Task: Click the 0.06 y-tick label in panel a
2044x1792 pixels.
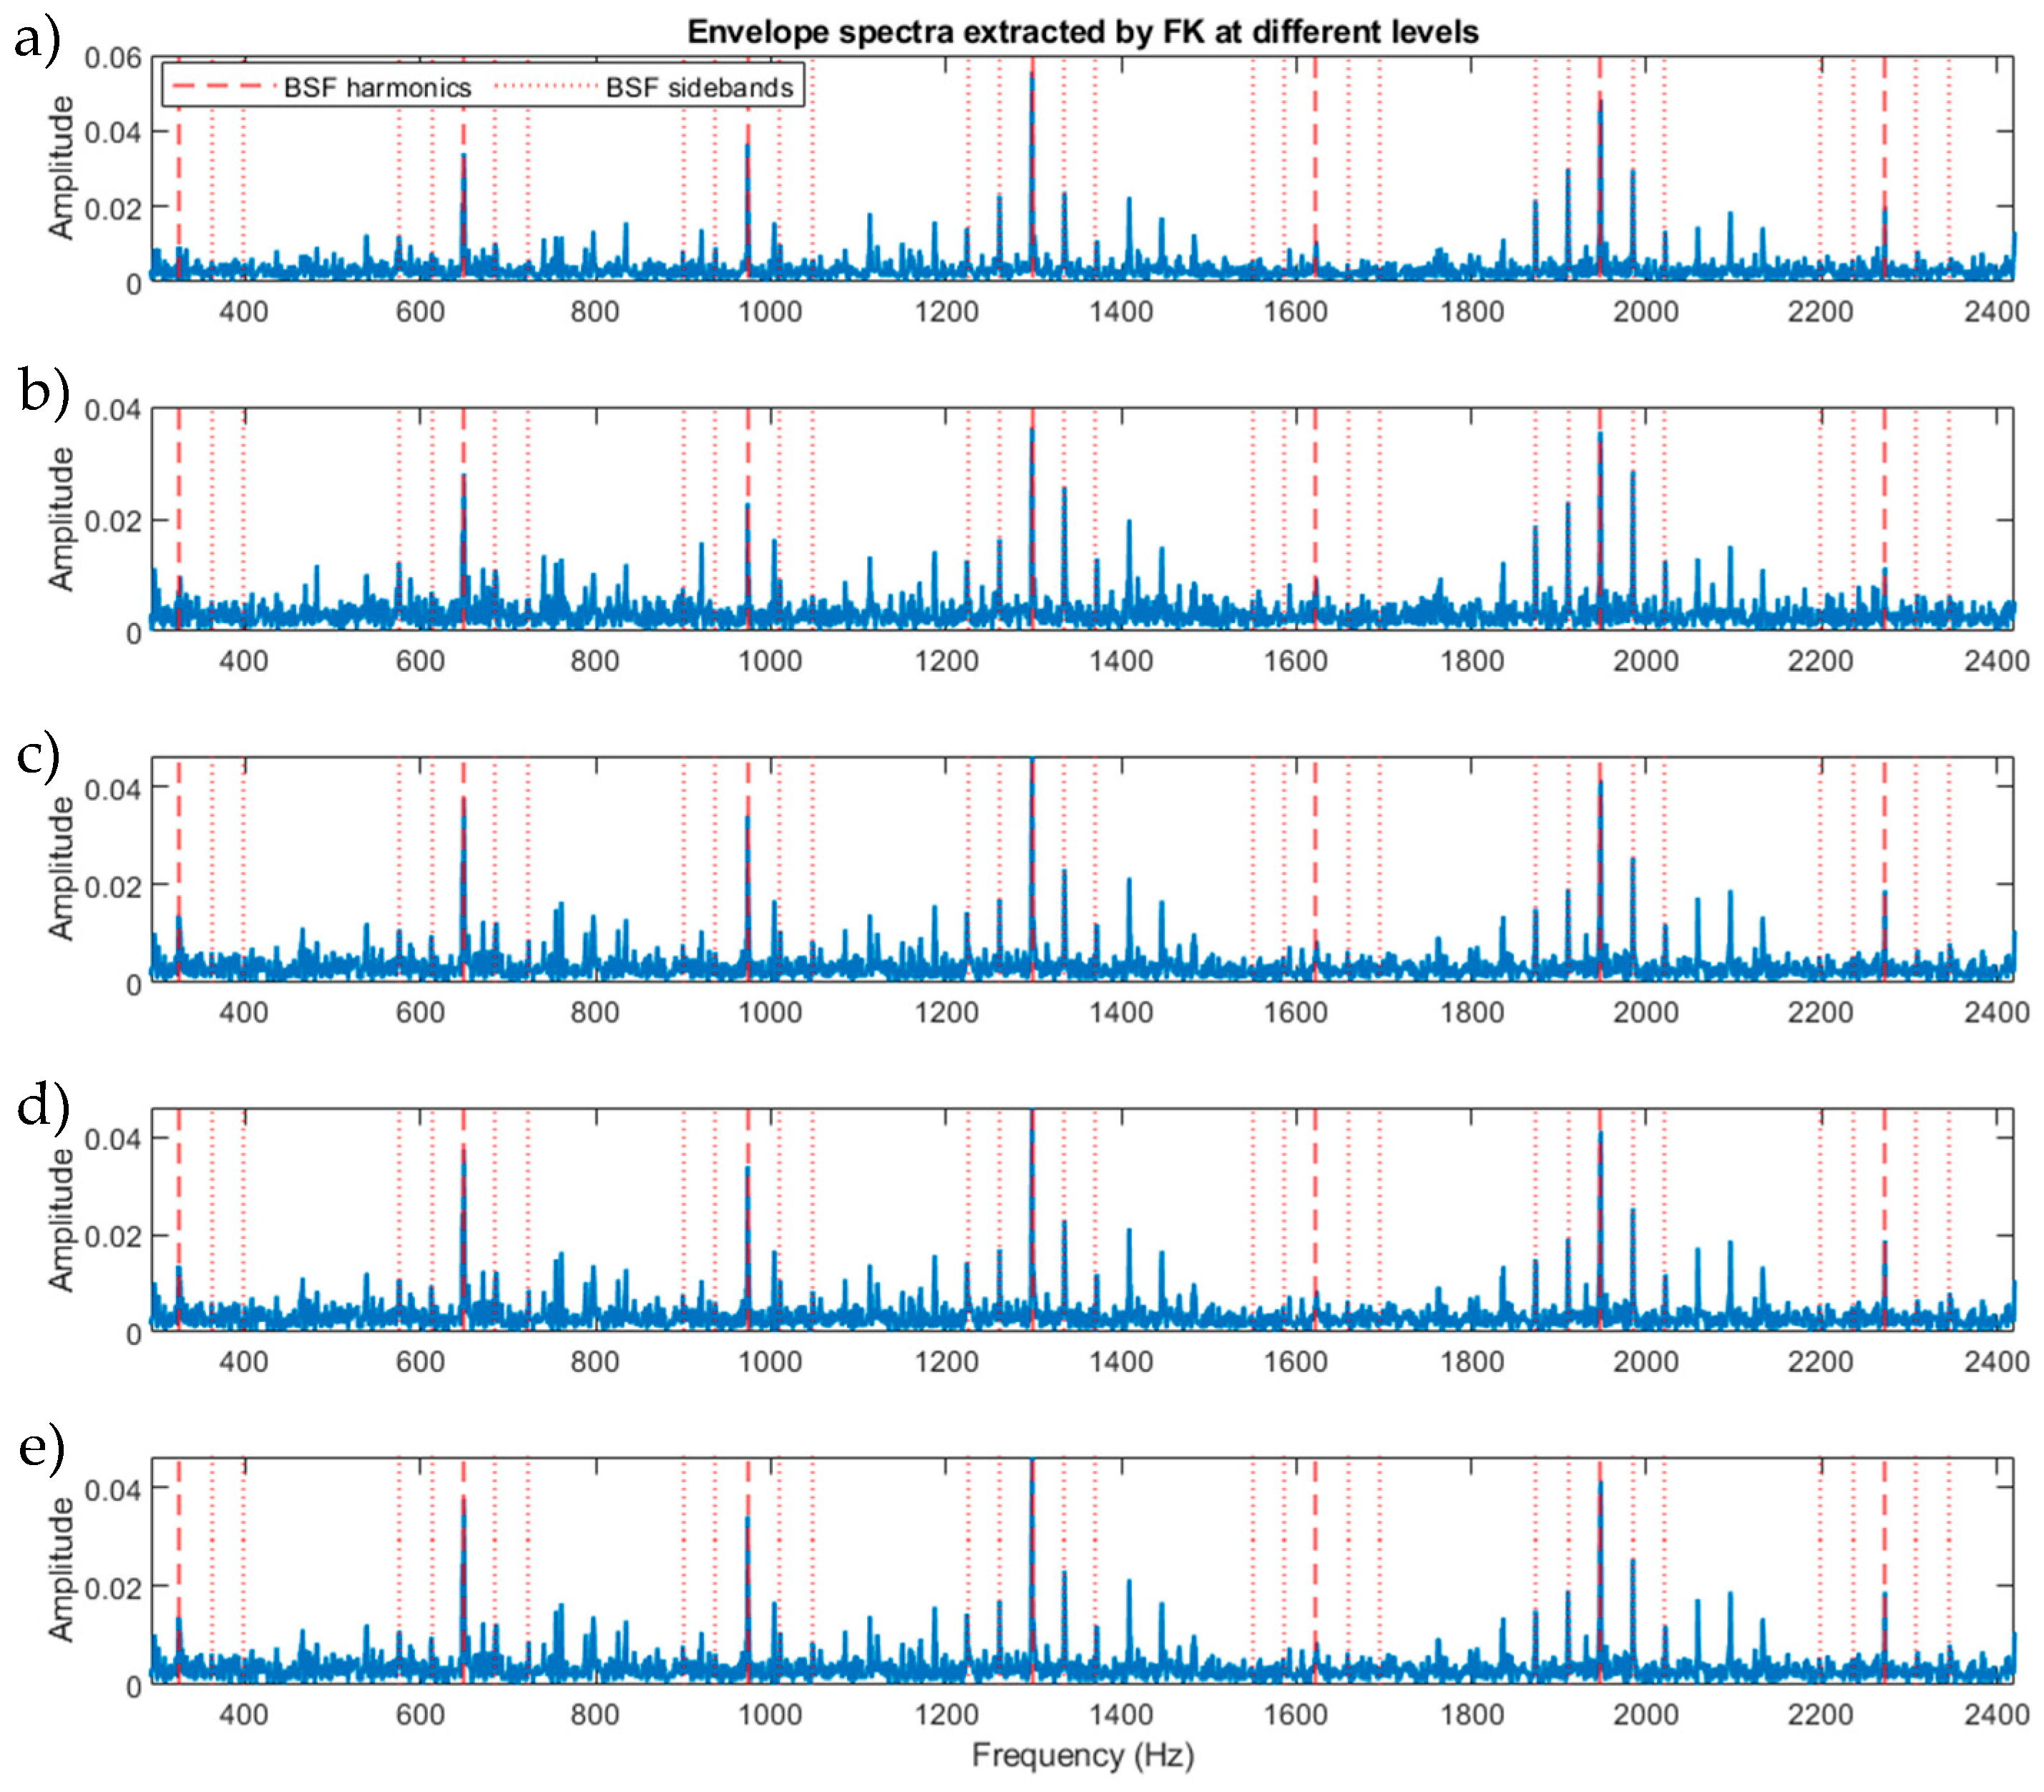Action: click(112, 58)
